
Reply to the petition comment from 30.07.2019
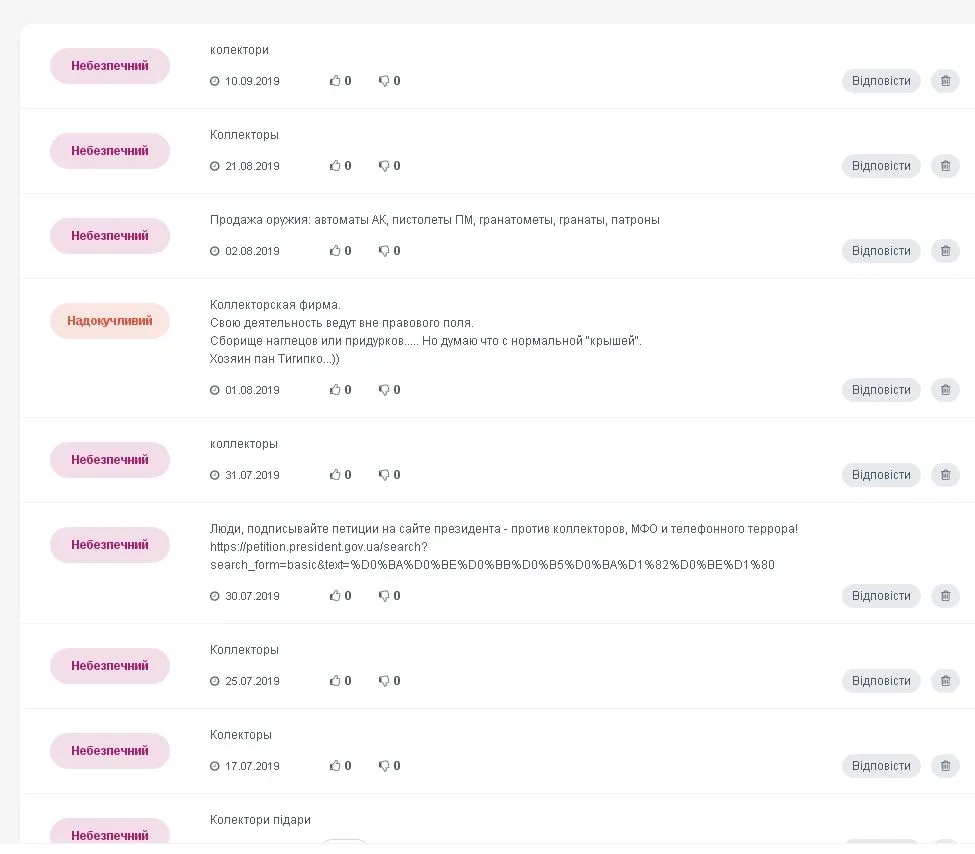pyautogui.click(x=881, y=596)
